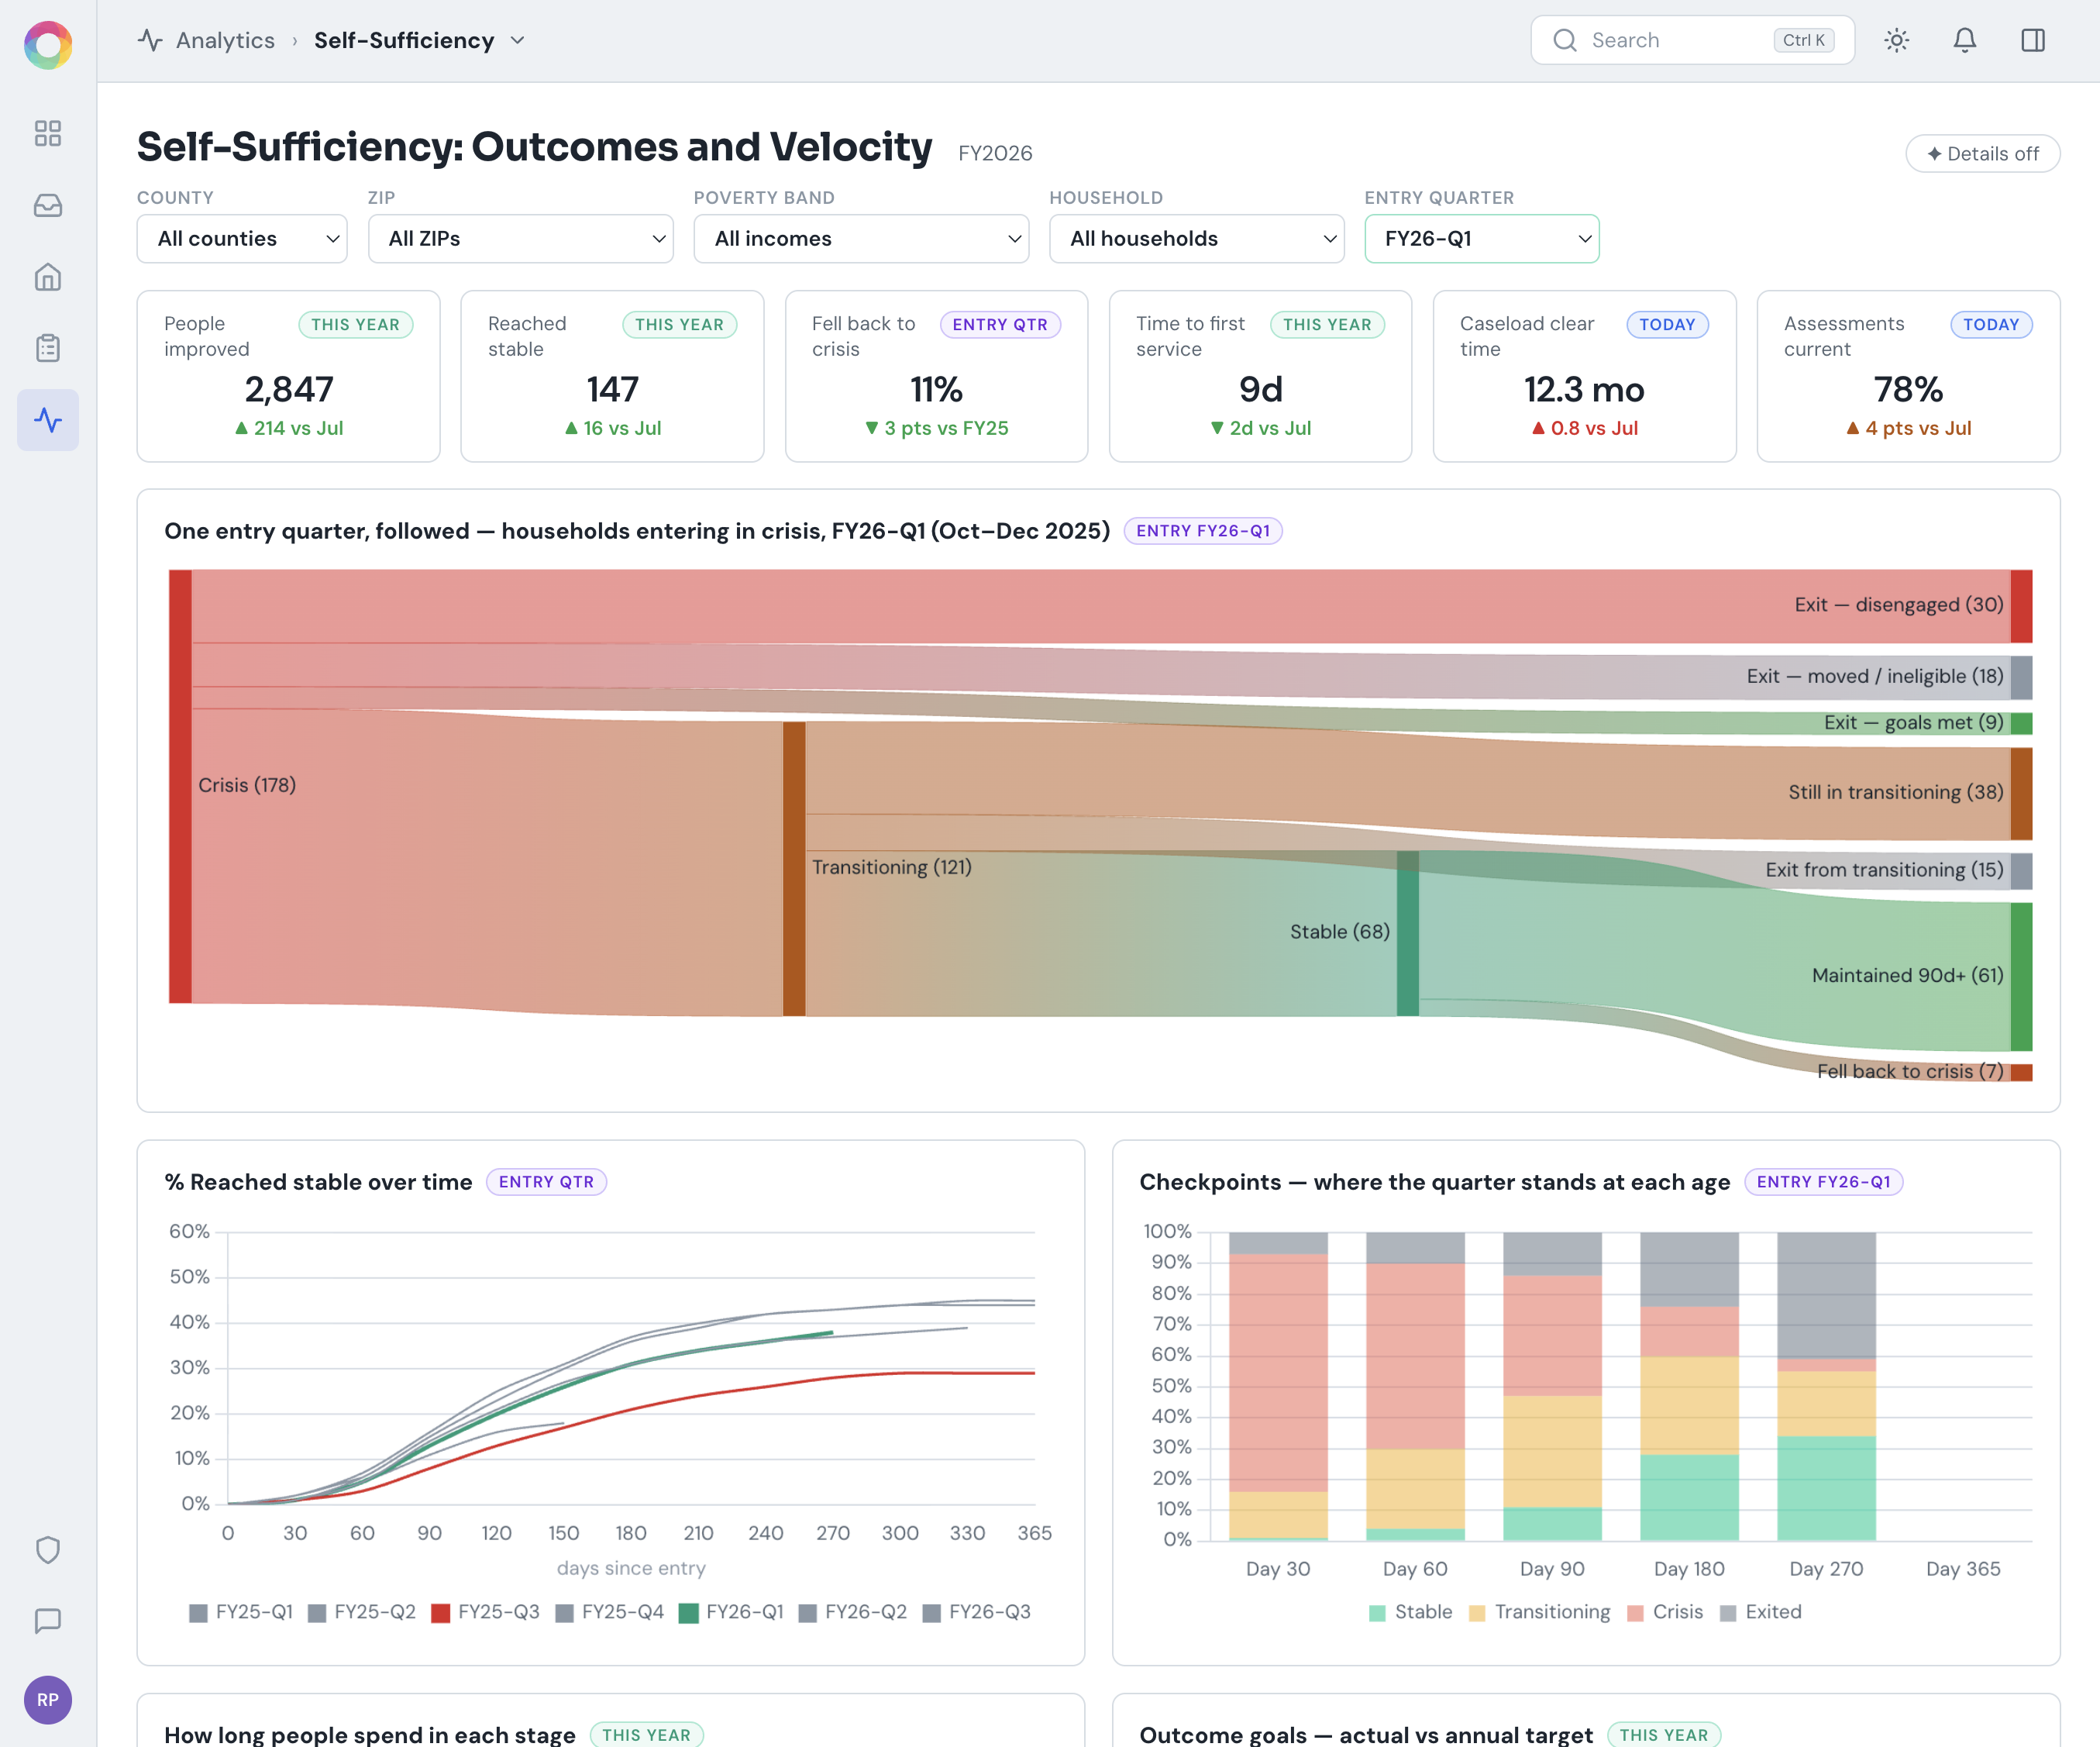Open the Caseload clear time card
Image resolution: width=2100 pixels, height=1747 pixels.
(1584, 376)
